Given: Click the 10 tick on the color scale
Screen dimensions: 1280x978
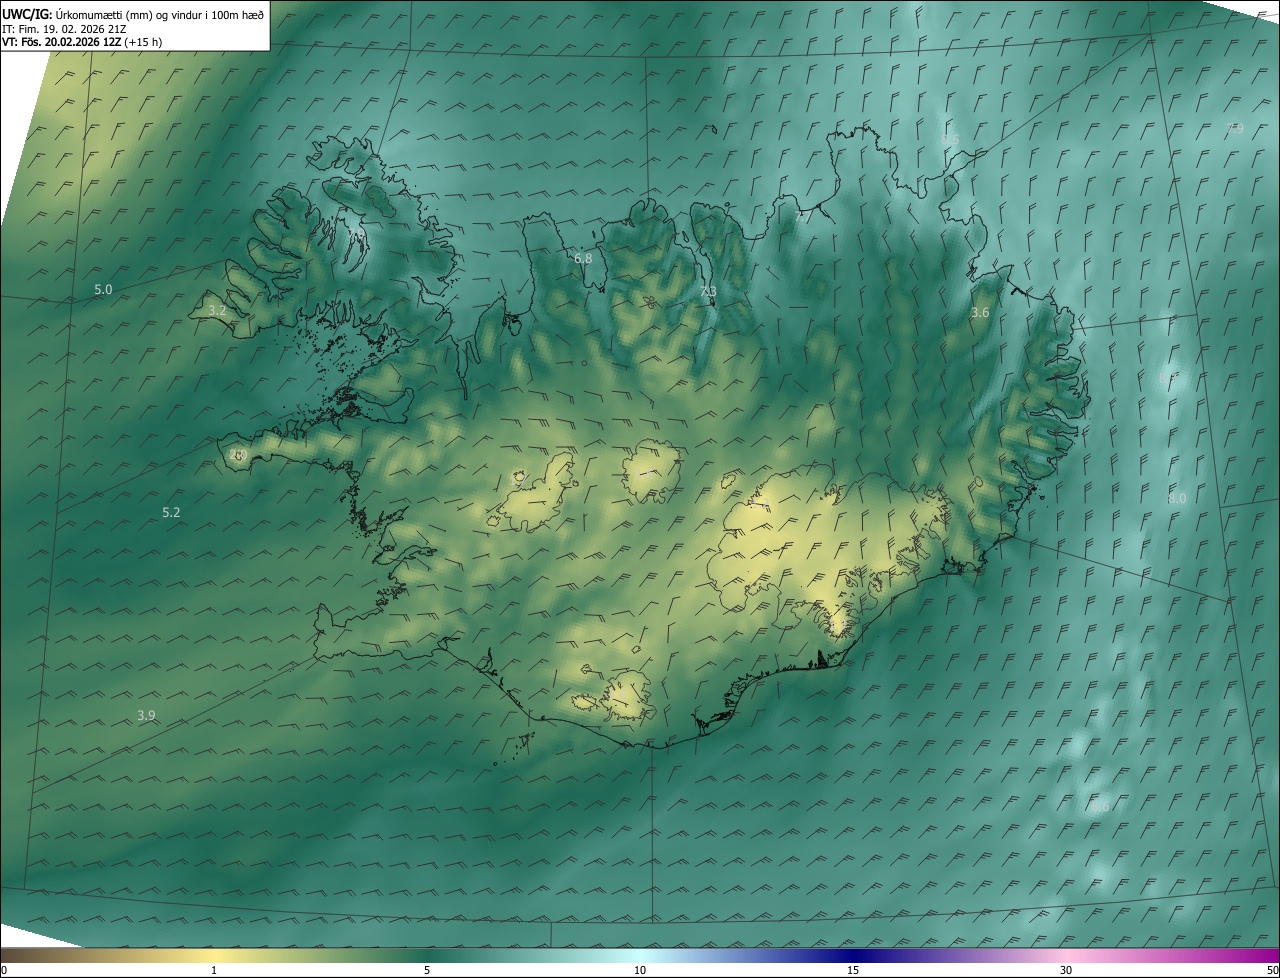Looking at the screenshot, I should coord(640,971).
